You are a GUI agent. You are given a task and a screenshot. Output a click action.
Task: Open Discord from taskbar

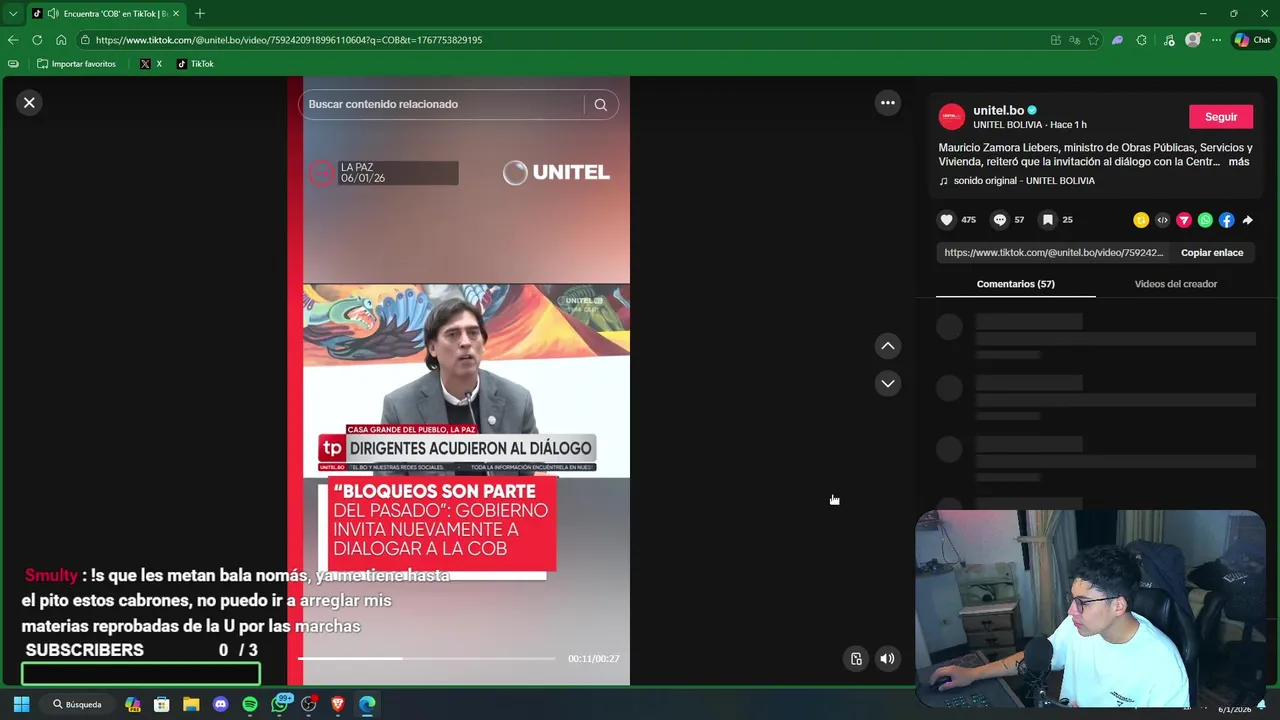pyautogui.click(x=221, y=704)
